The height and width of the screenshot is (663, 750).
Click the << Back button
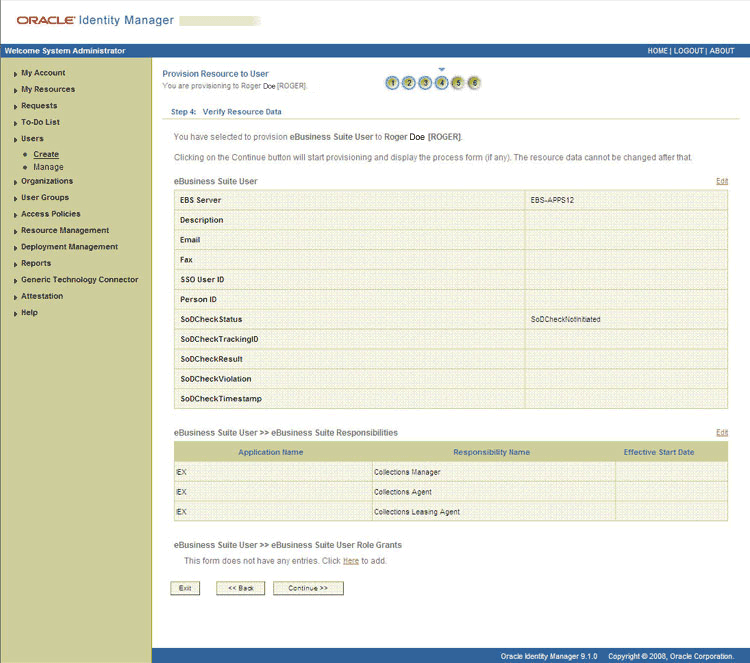(x=241, y=588)
